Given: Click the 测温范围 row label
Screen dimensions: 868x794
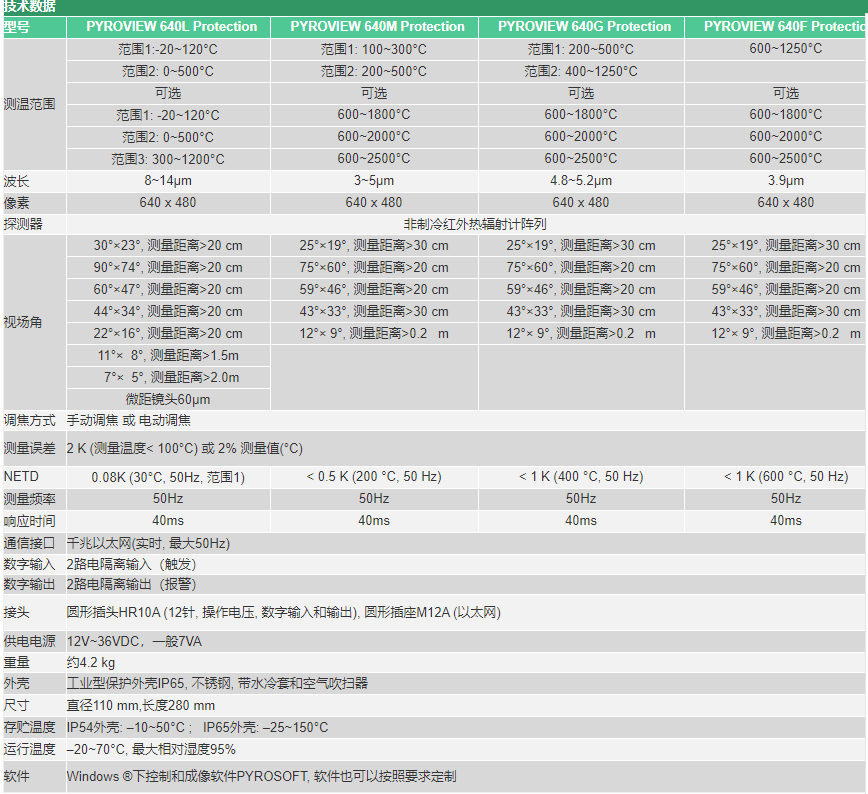Looking at the screenshot, I should pos(29,104).
